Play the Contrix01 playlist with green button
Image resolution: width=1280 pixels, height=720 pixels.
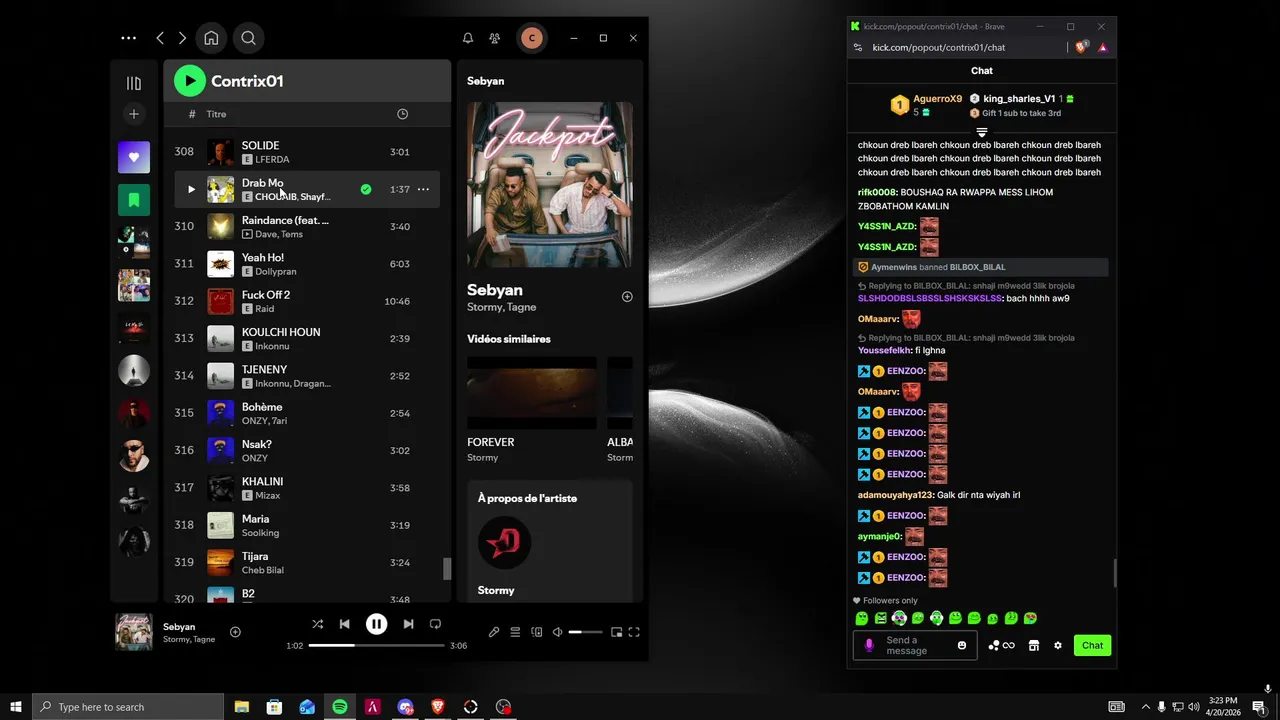click(190, 81)
